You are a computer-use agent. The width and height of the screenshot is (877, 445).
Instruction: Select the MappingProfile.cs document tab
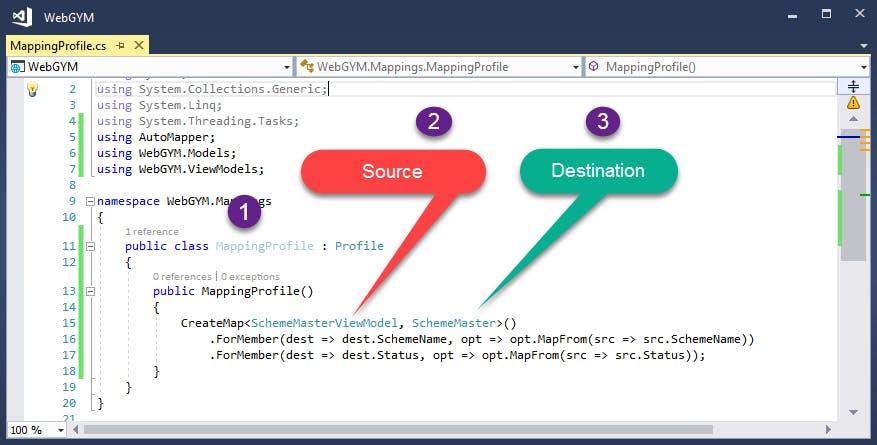58,46
